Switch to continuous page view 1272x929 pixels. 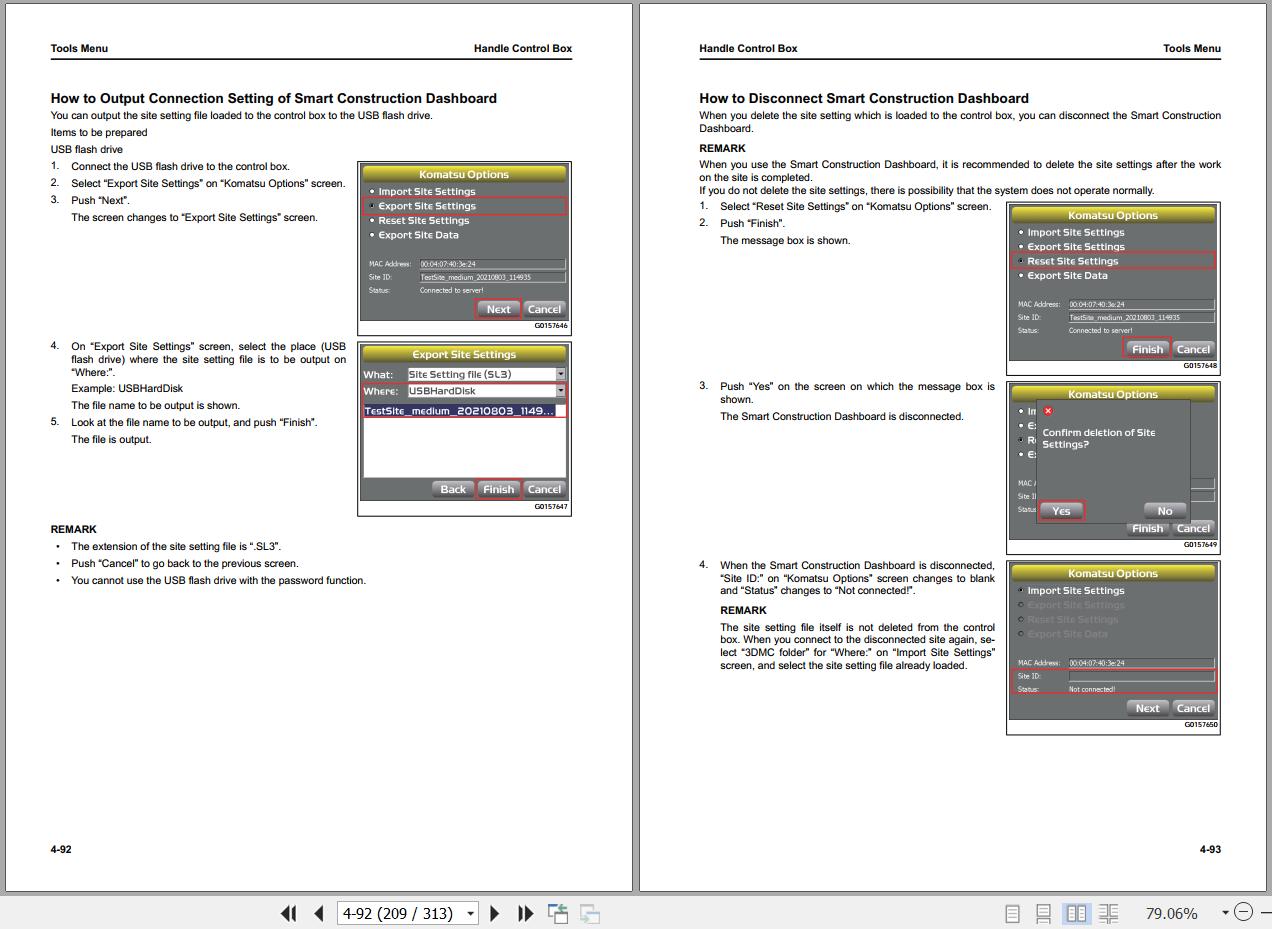click(x=1043, y=913)
